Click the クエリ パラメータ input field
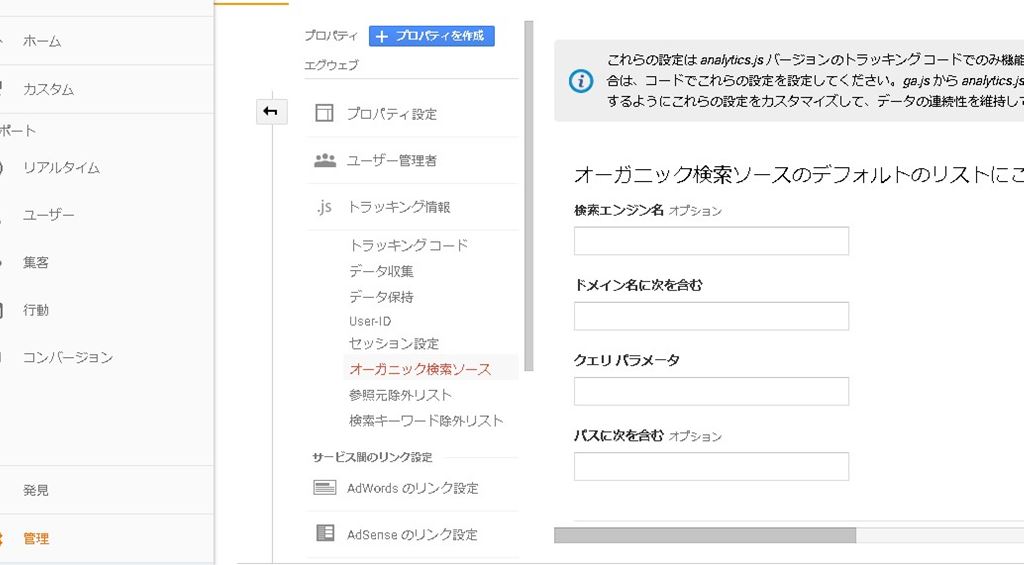 coord(711,391)
